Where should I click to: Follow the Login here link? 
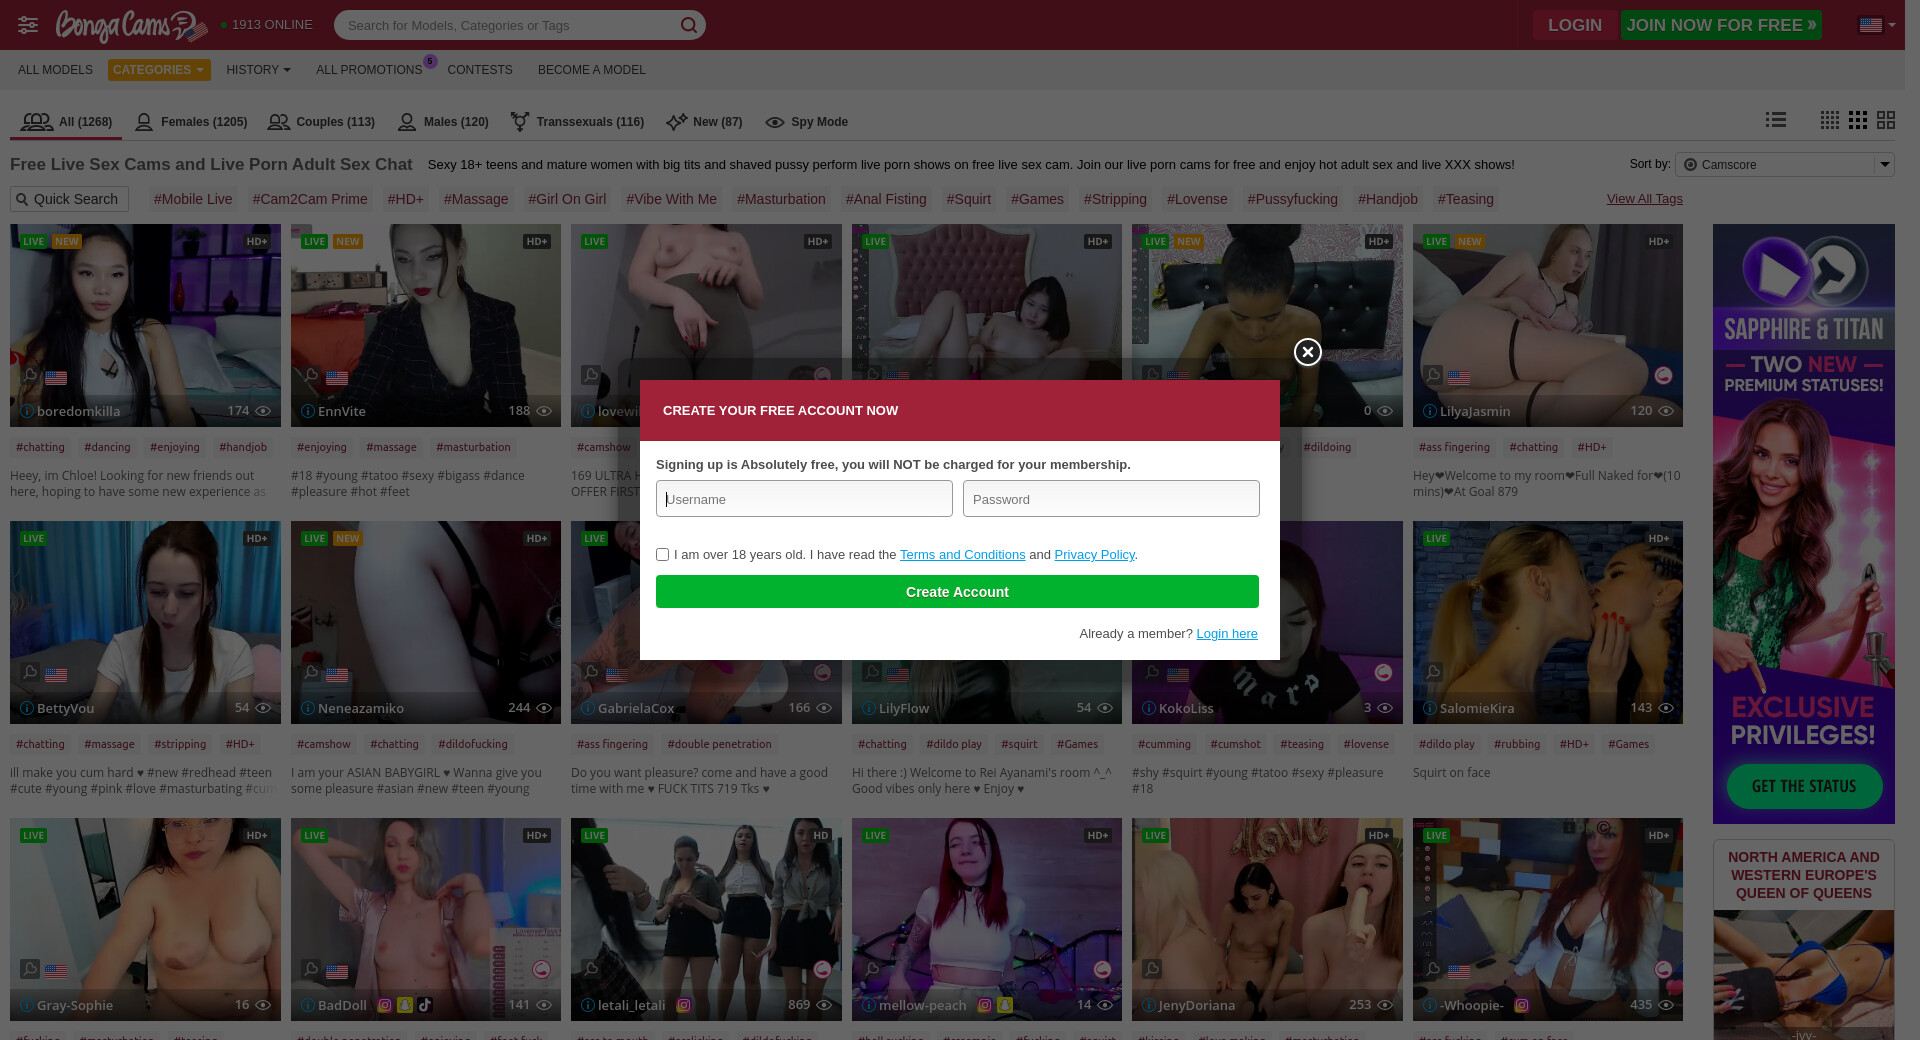coord(1226,634)
